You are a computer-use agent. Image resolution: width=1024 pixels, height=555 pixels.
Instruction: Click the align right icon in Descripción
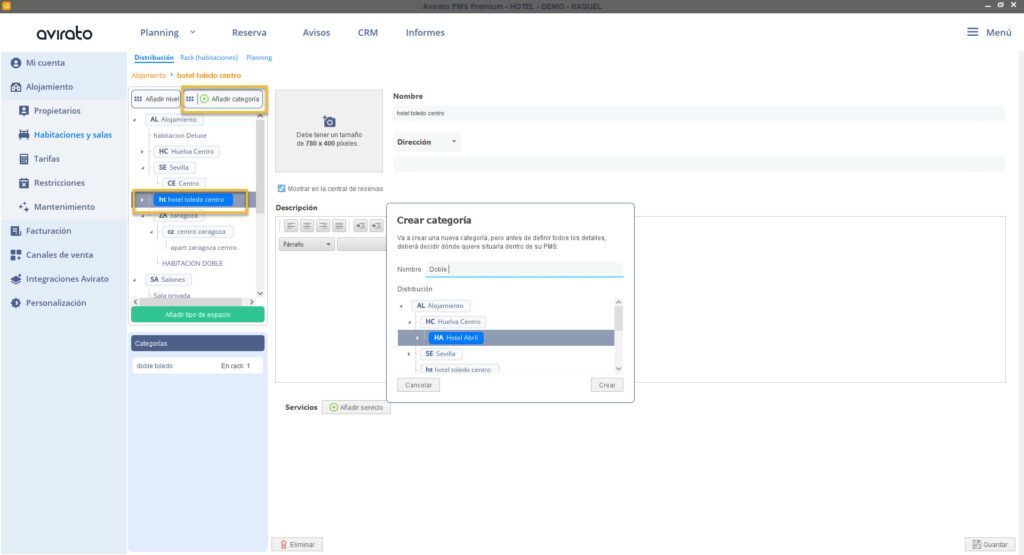tap(323, 226)
